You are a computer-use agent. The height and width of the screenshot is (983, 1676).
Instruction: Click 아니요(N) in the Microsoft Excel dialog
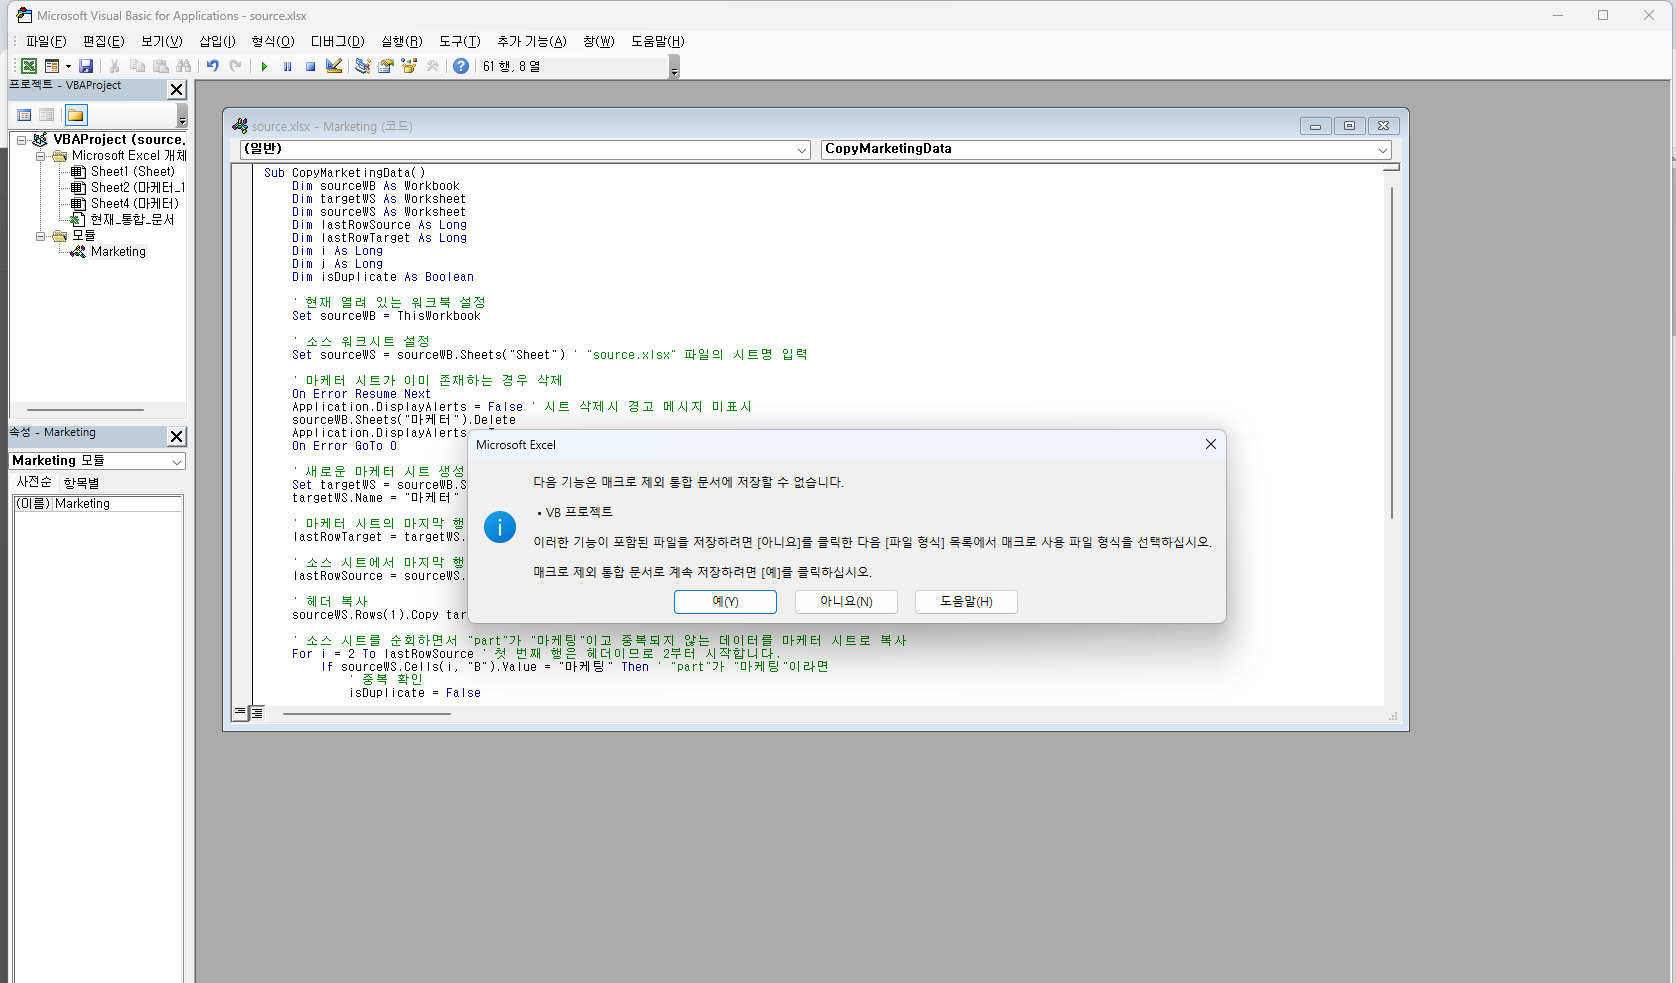846,602
